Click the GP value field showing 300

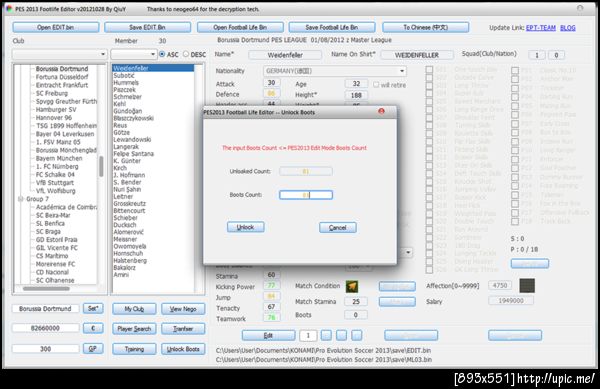coord(45,348)
